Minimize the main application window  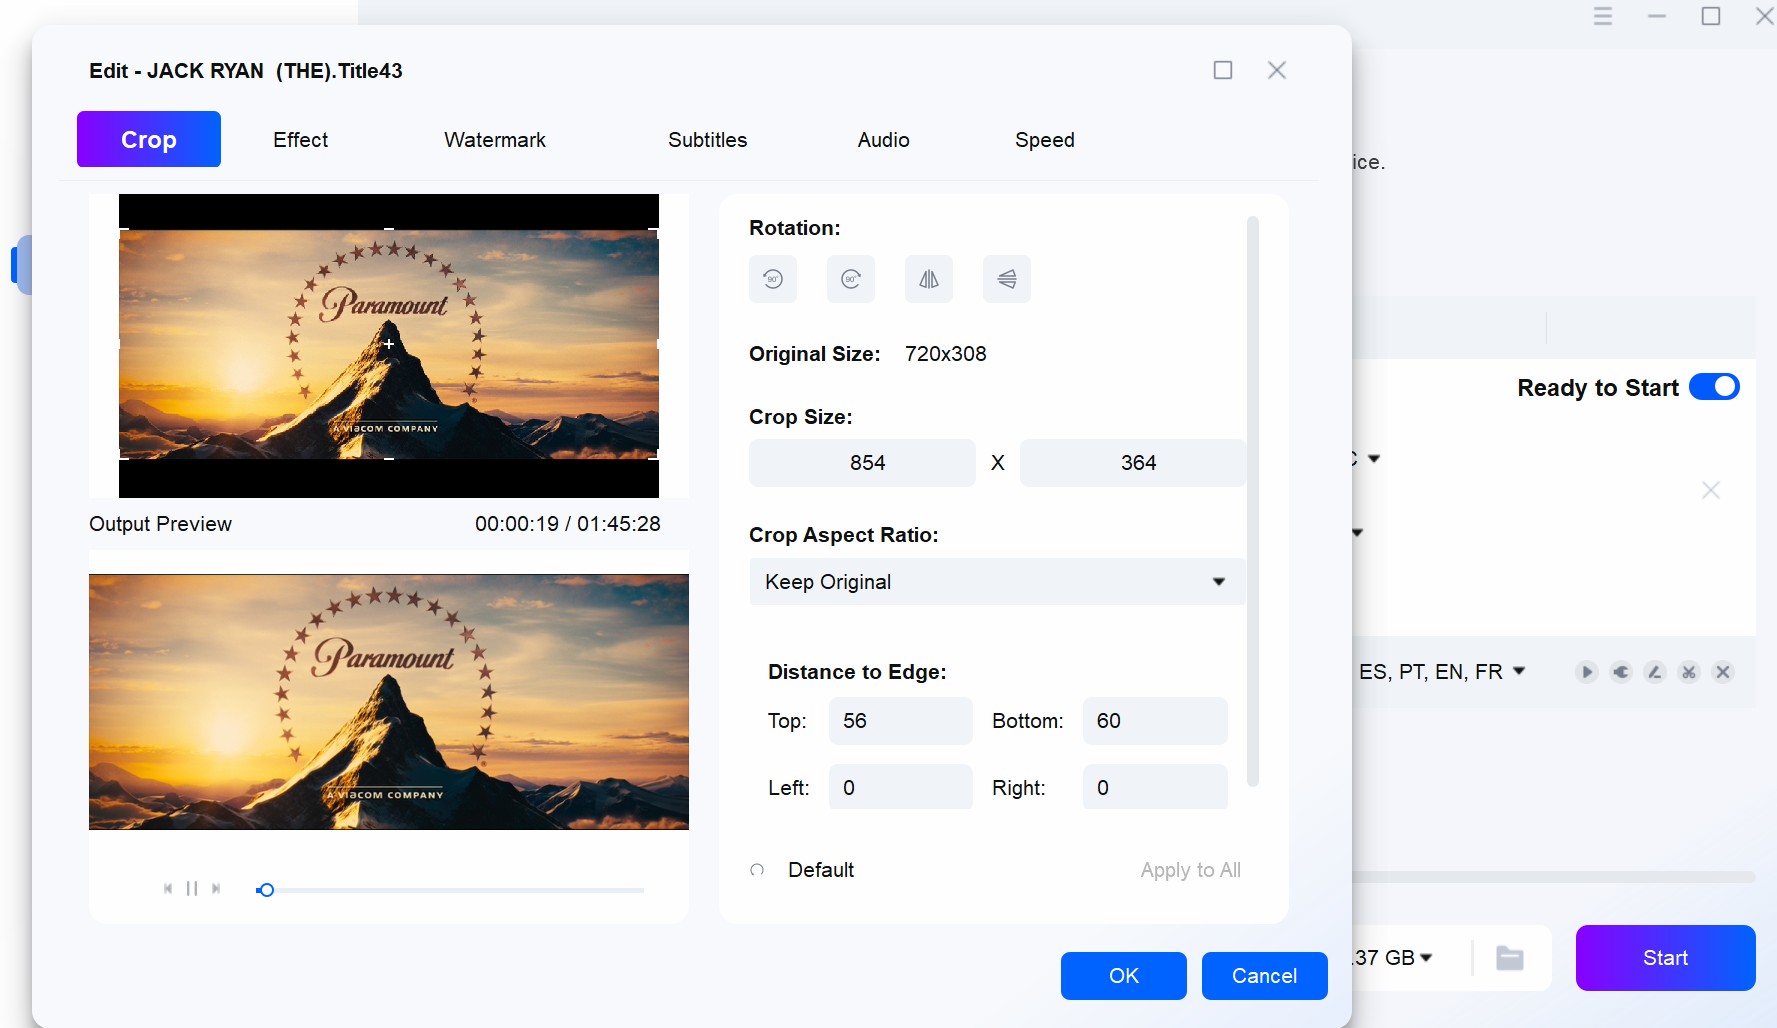click(x=1657, y=16)
